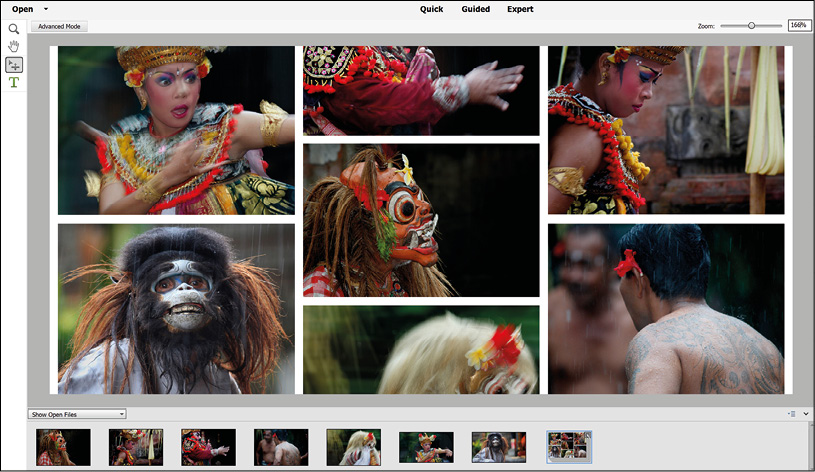Select the collage thumbnail in bin
815x472 pixels.
[x=569, y=447]
